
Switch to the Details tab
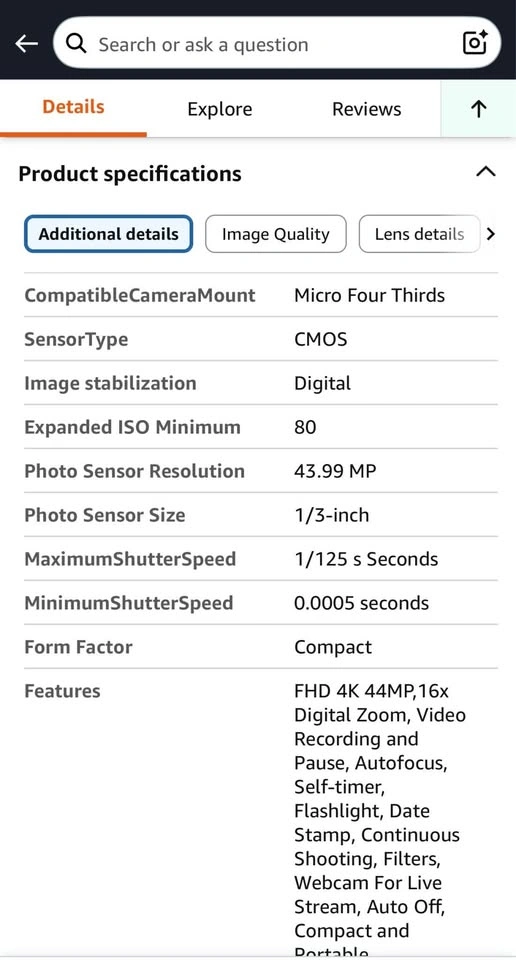tap(73, 107)
